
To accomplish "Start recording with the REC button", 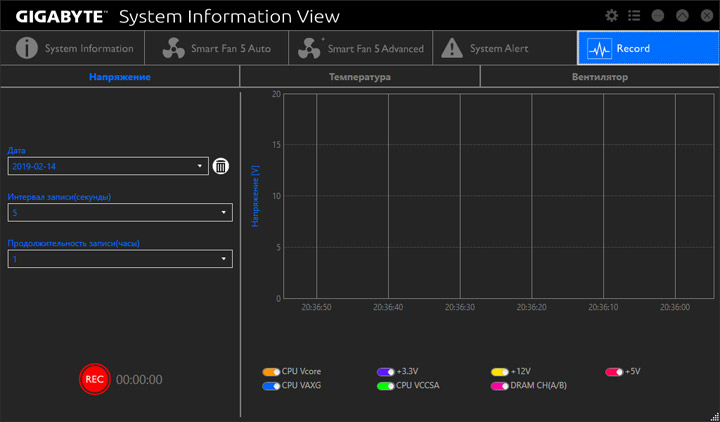I will point(95,379).
